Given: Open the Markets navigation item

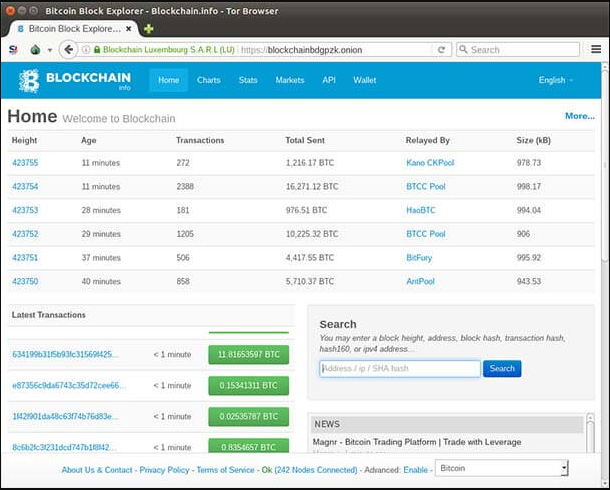Looking at the screenshot, I should (x=290, y=80).
